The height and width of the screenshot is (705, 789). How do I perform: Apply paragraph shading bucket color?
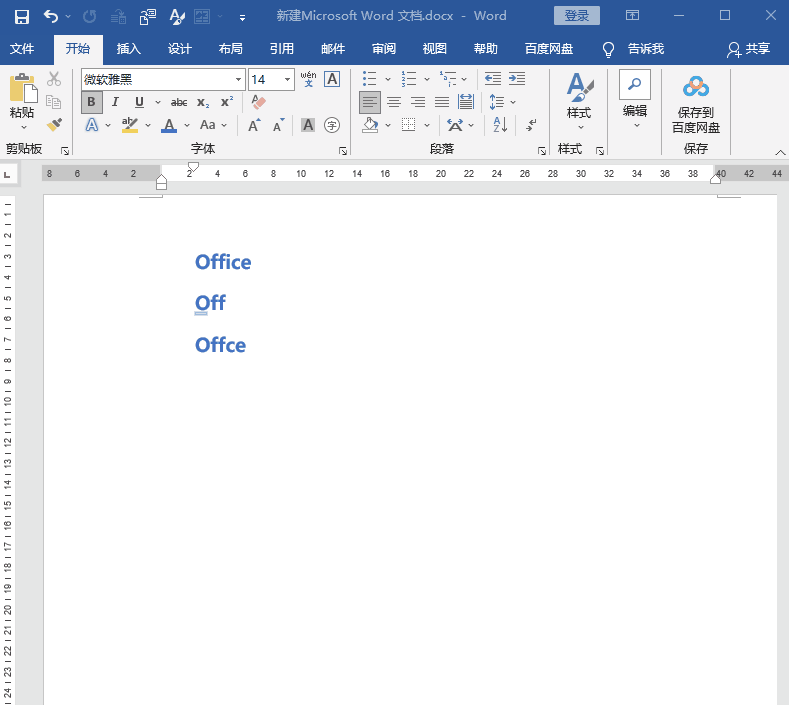[370, 125]
